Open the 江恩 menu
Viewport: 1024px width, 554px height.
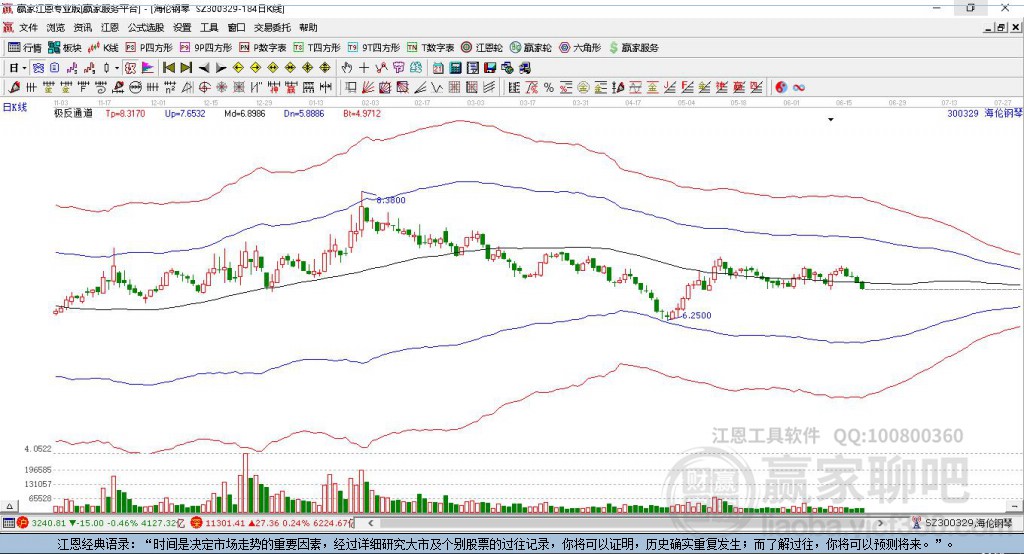click(x=110, y=27)
